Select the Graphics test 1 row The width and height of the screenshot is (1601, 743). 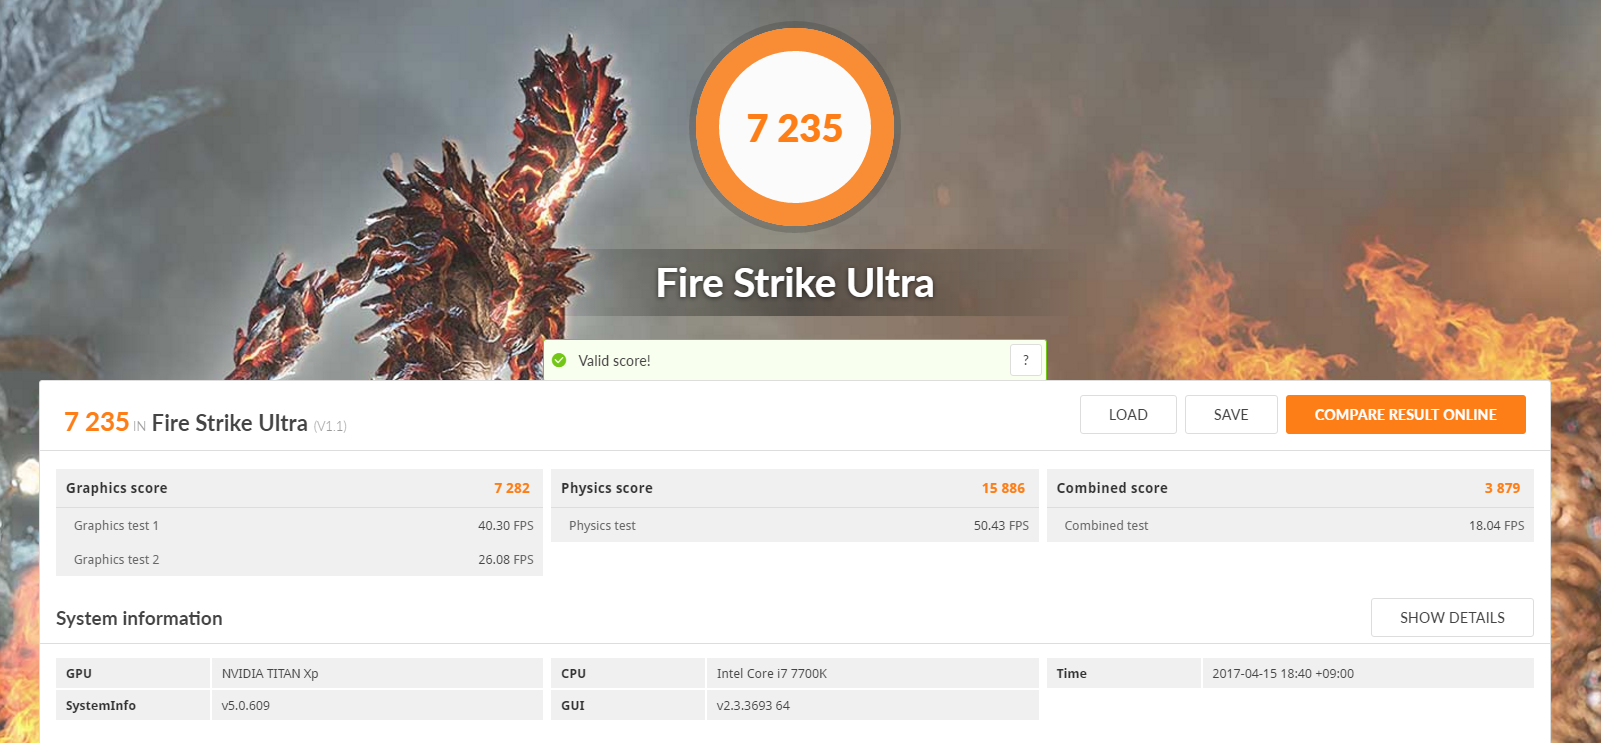coord(299,525)
